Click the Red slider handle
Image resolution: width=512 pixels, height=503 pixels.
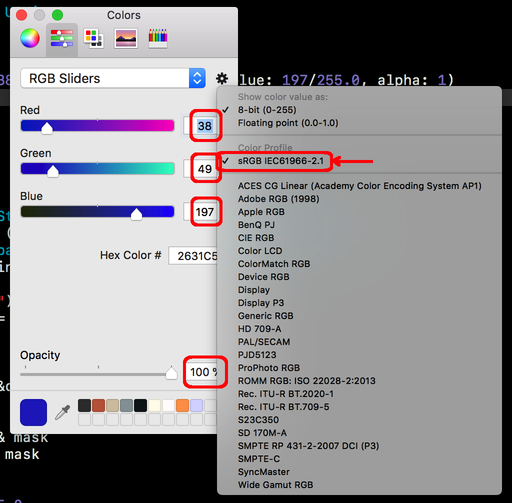point(47,128)
